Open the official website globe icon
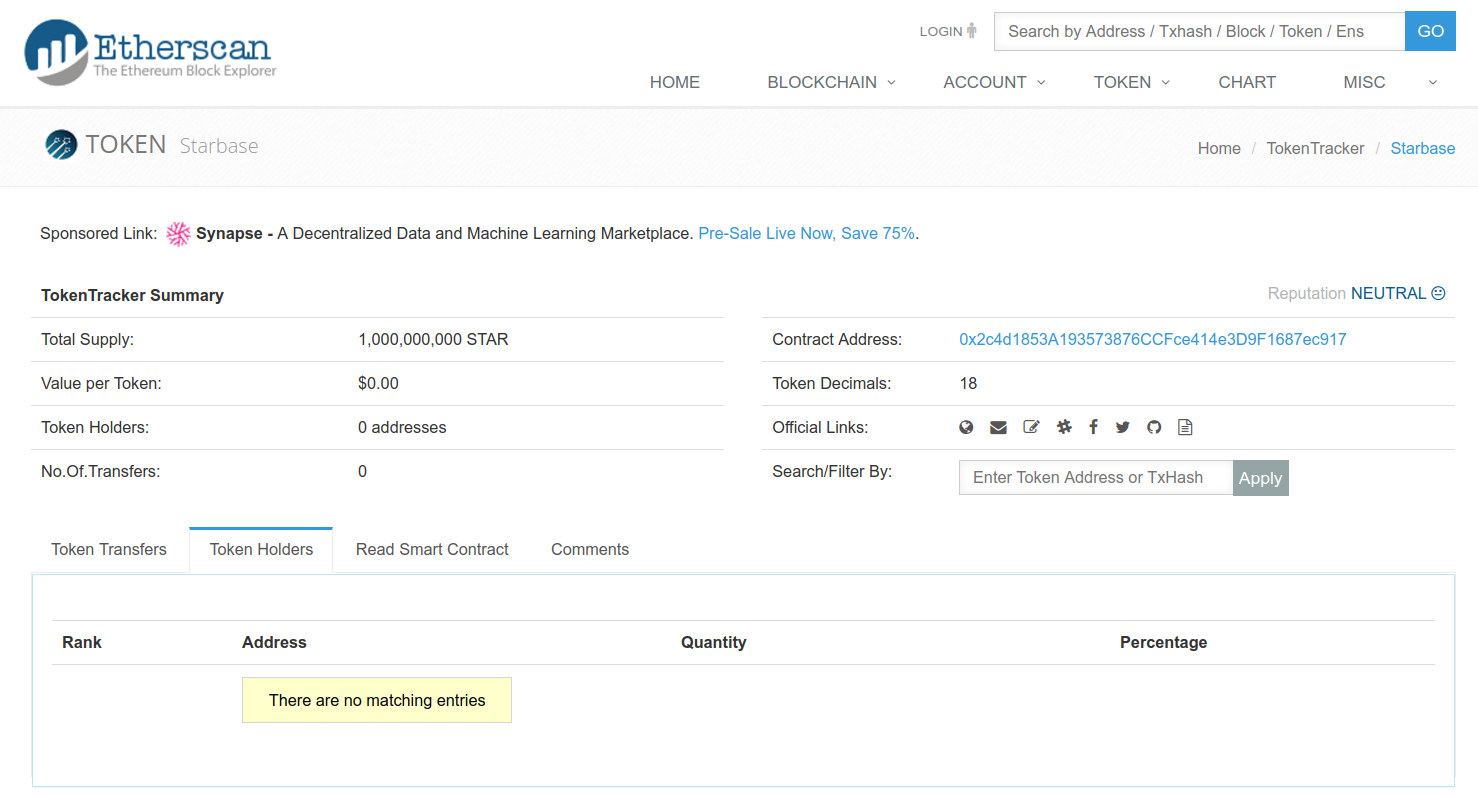 click(966, 427)
